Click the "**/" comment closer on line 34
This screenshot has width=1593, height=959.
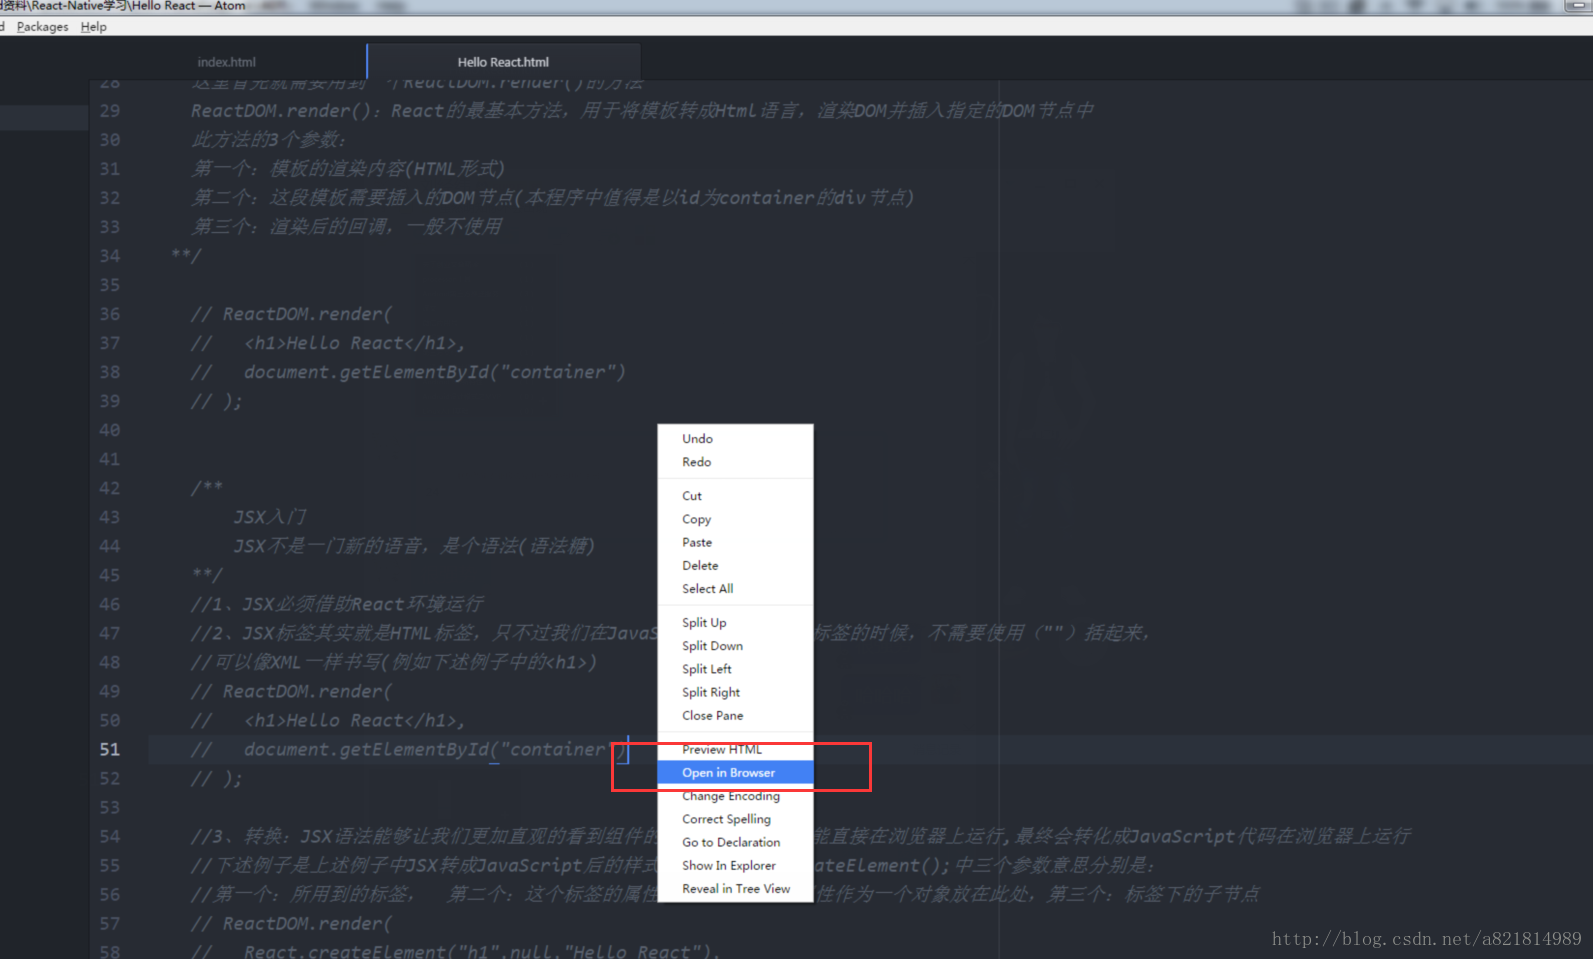pos(186,256)
